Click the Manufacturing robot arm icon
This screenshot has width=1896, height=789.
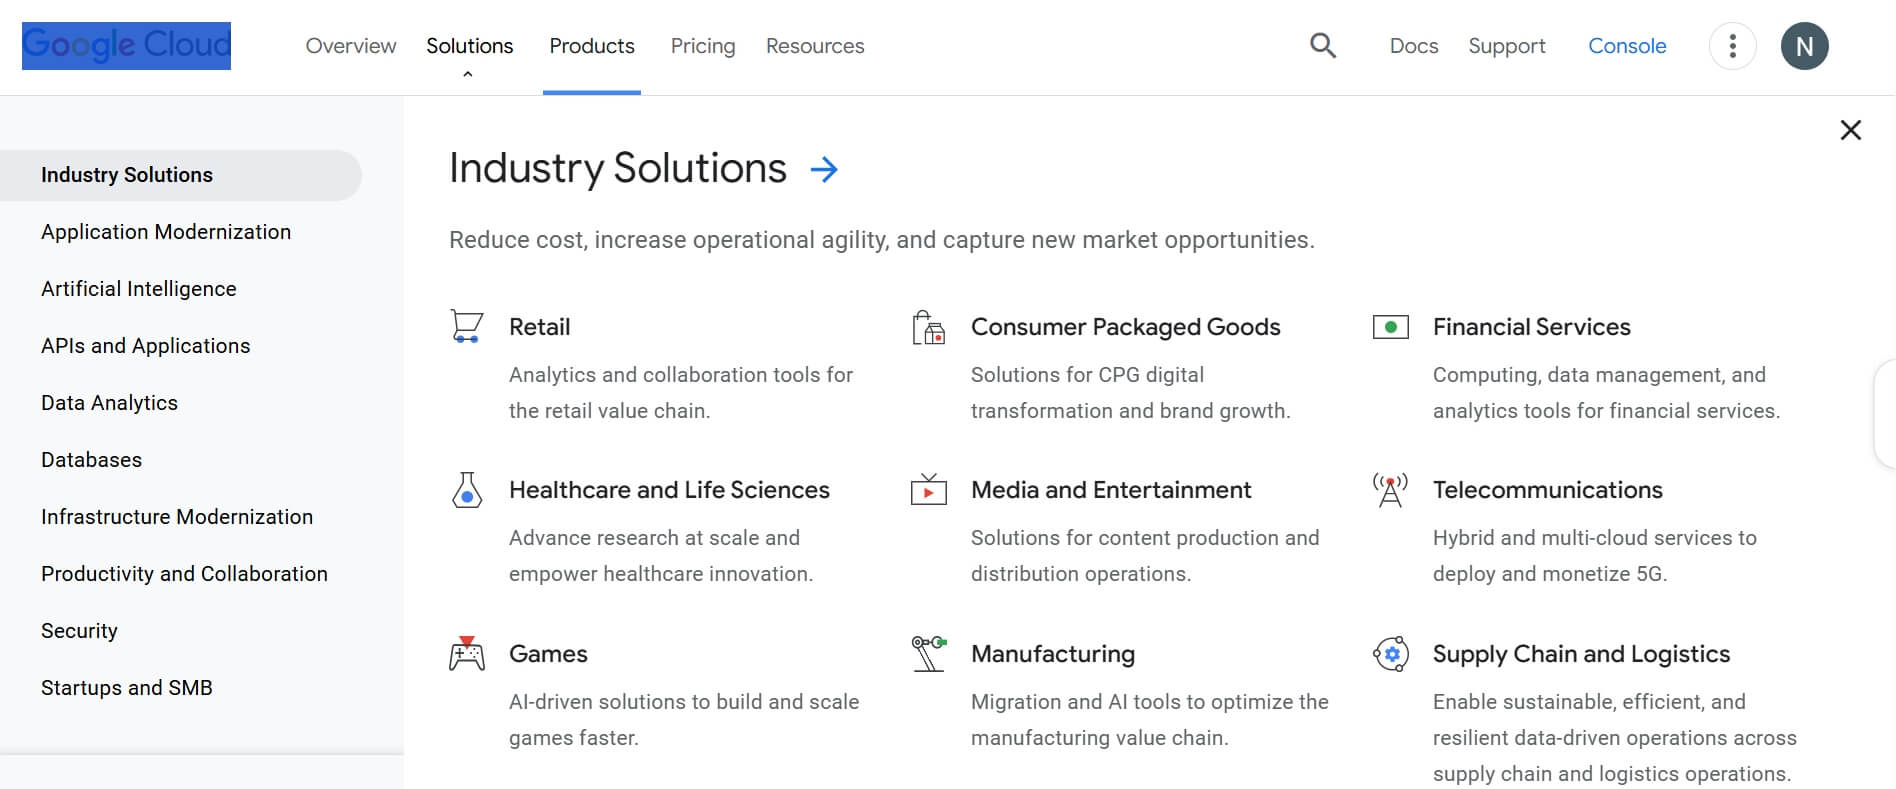[929, 653]
